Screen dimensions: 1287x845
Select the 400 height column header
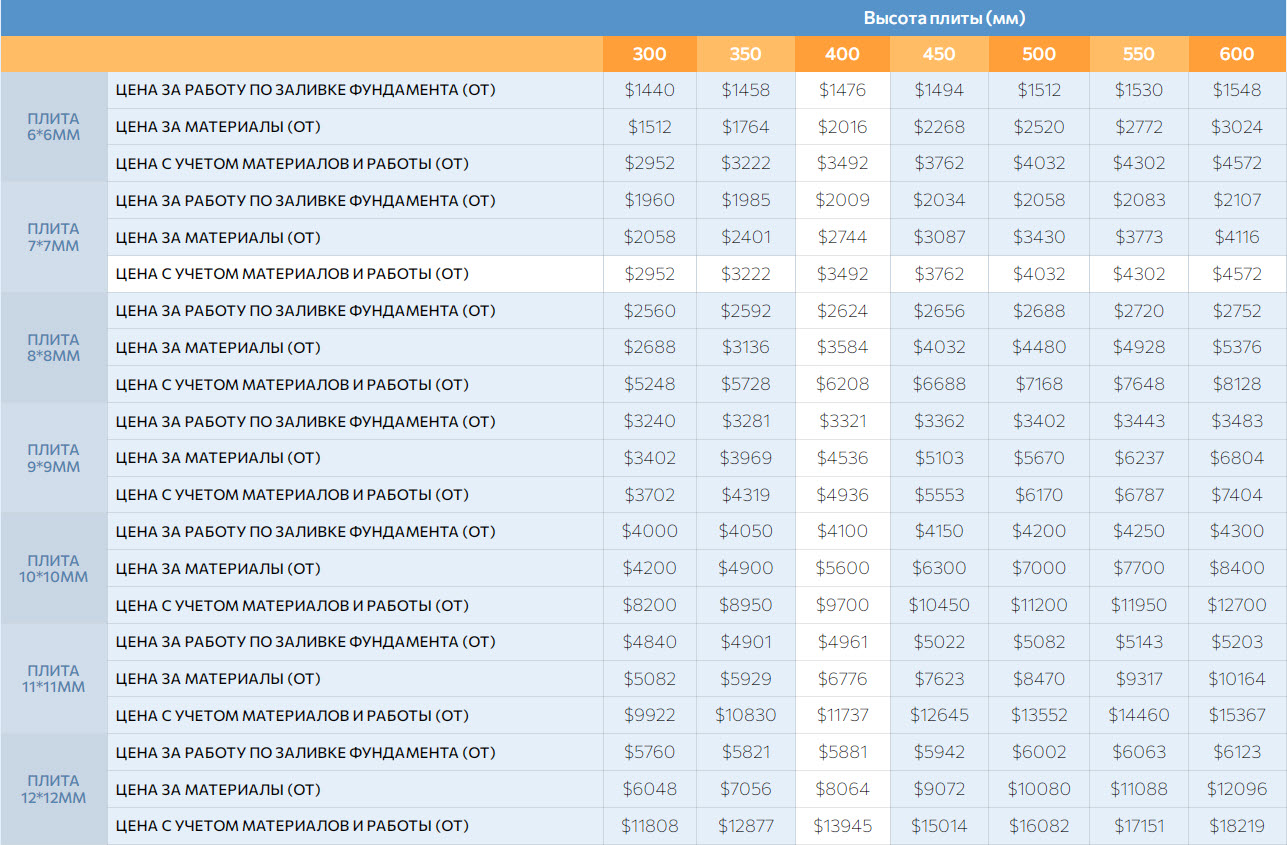[843, 54]
